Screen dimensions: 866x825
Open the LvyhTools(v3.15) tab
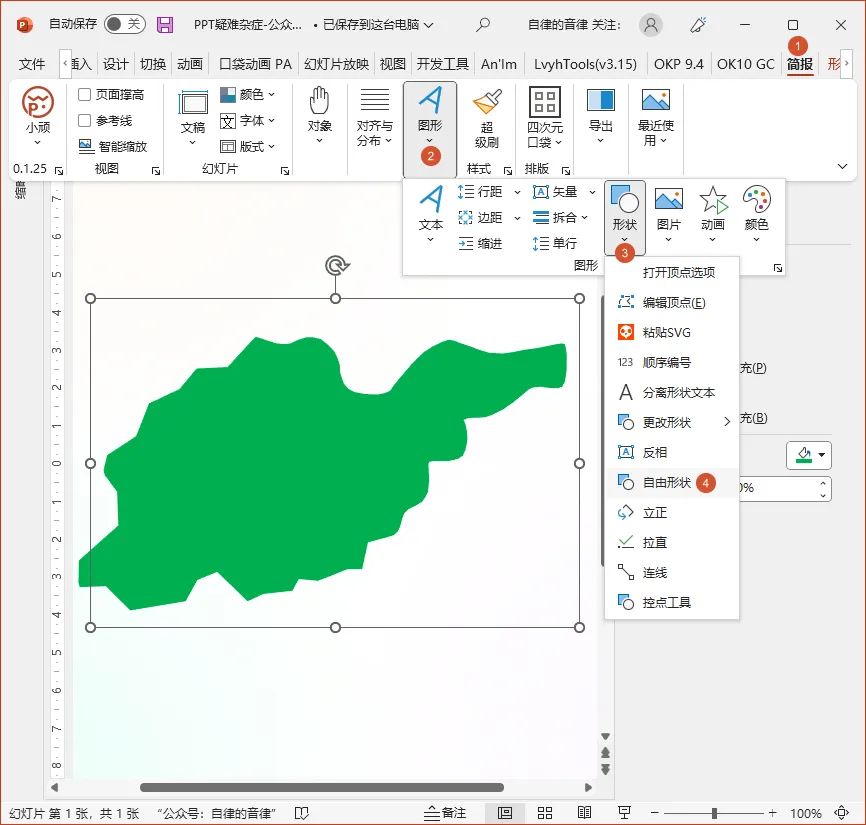pyautogui.click(x=585, y=64)
